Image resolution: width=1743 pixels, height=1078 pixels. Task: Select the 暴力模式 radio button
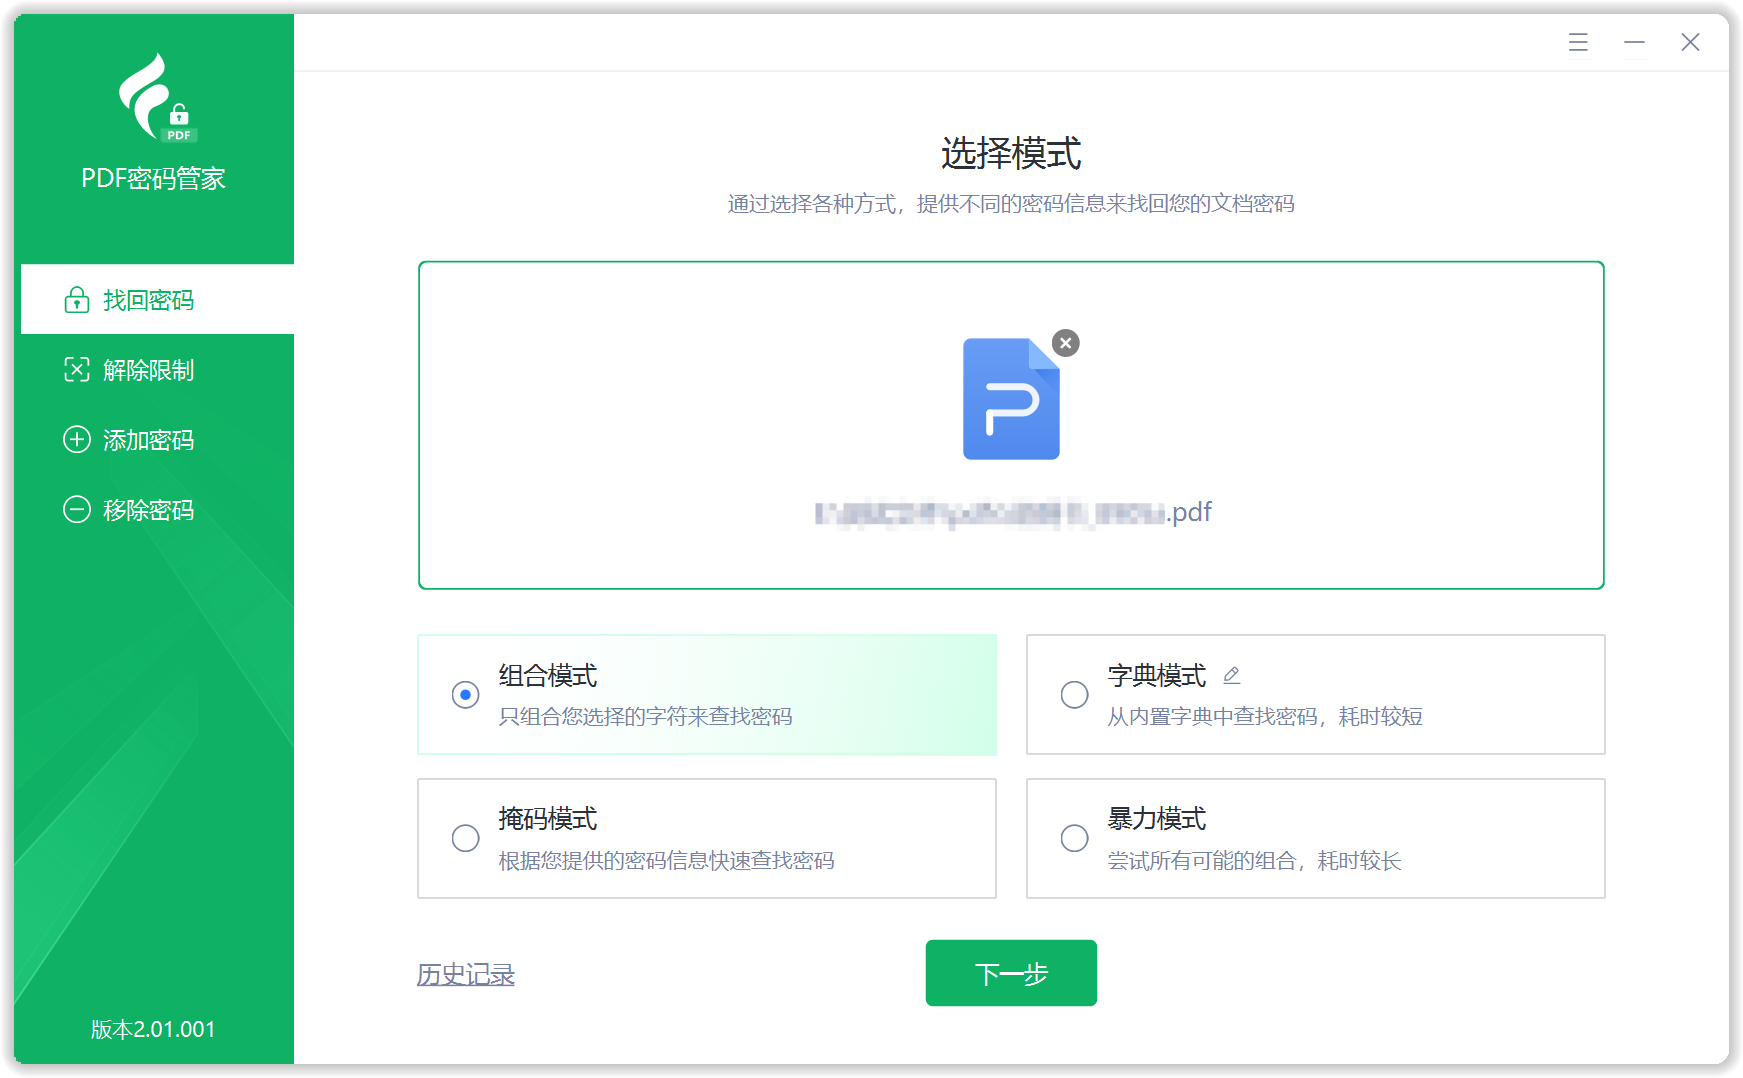click(x=1074, y=838)
